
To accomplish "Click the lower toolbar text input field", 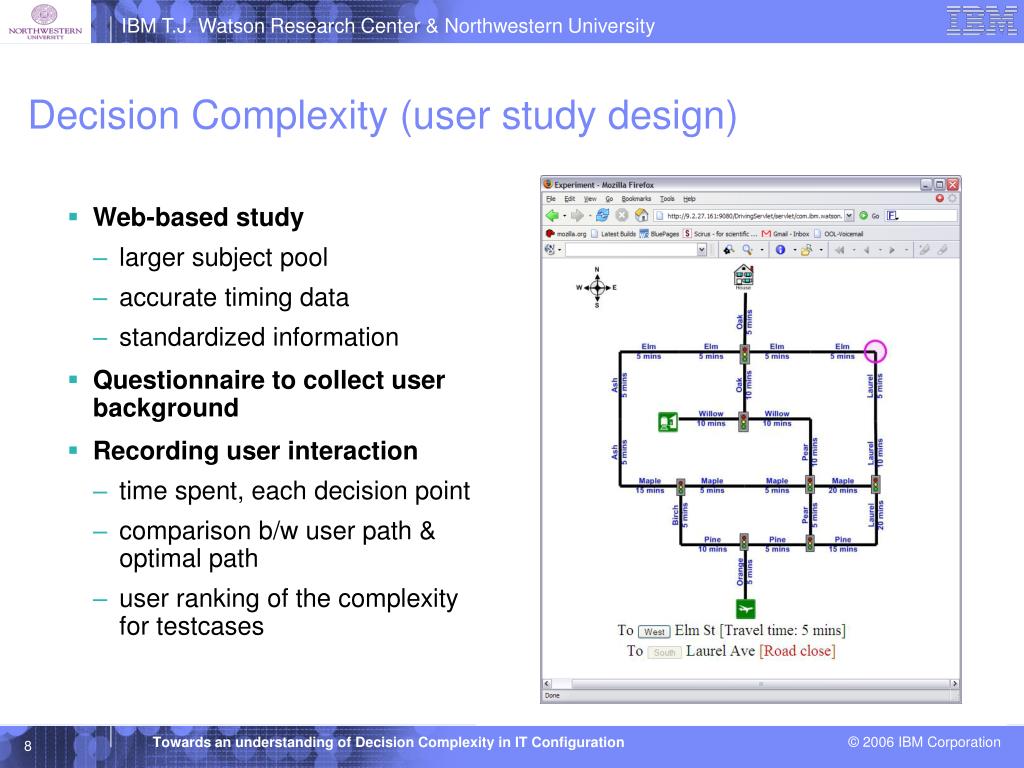I will [x=631, y=249].
